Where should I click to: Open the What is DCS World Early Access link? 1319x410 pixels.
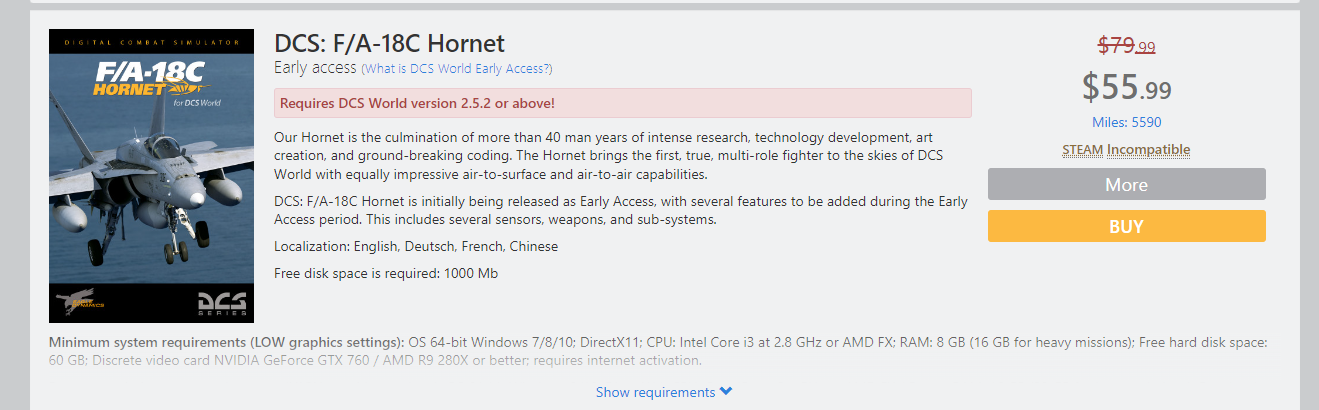457,69
